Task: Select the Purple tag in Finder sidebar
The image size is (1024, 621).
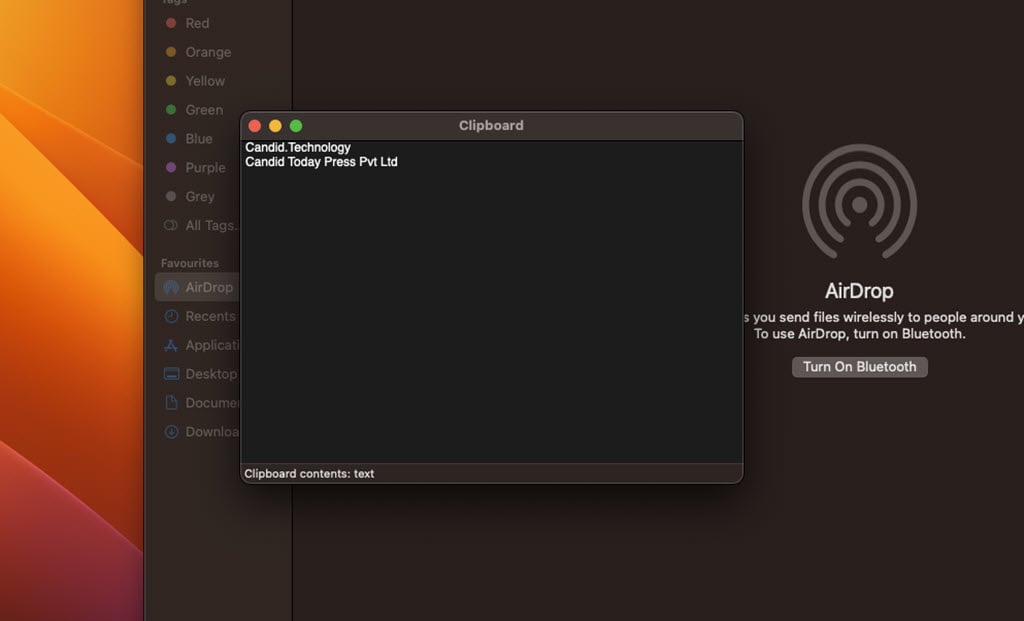Action: [x=205, y=167]
